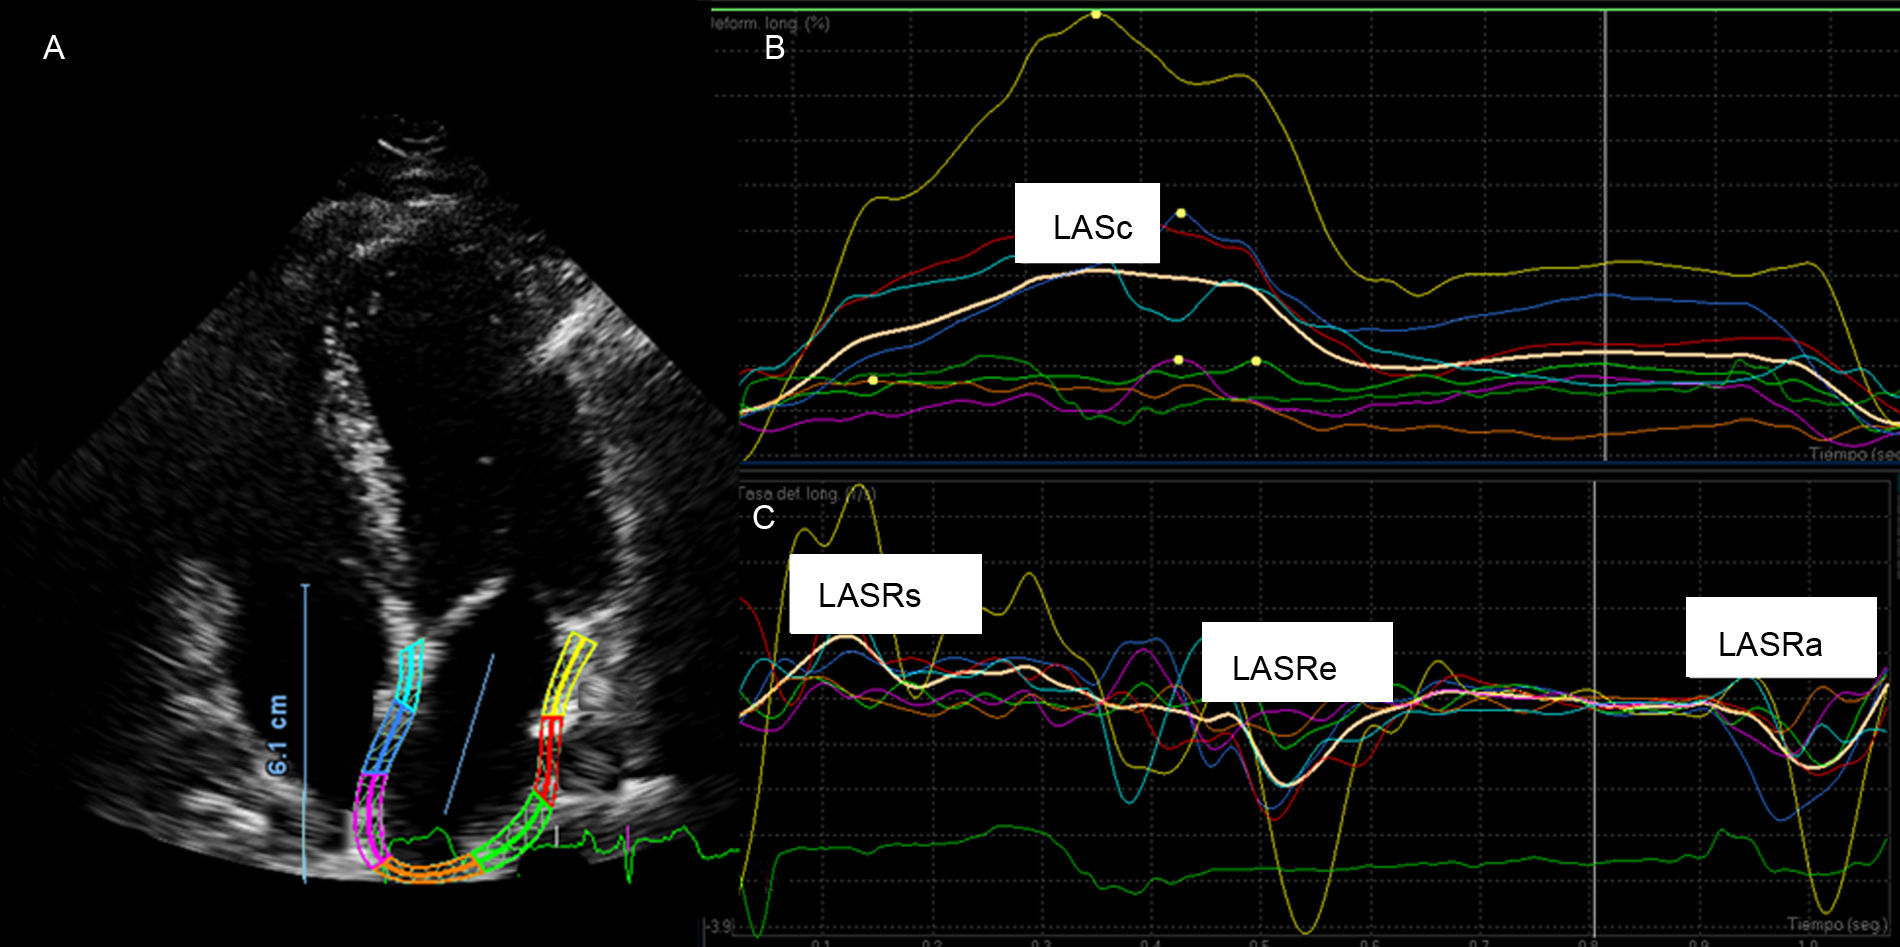The width and height of the screenshot is (1900, 947).
Task: Click the LASRs label box
Action: tap(885, 594)
